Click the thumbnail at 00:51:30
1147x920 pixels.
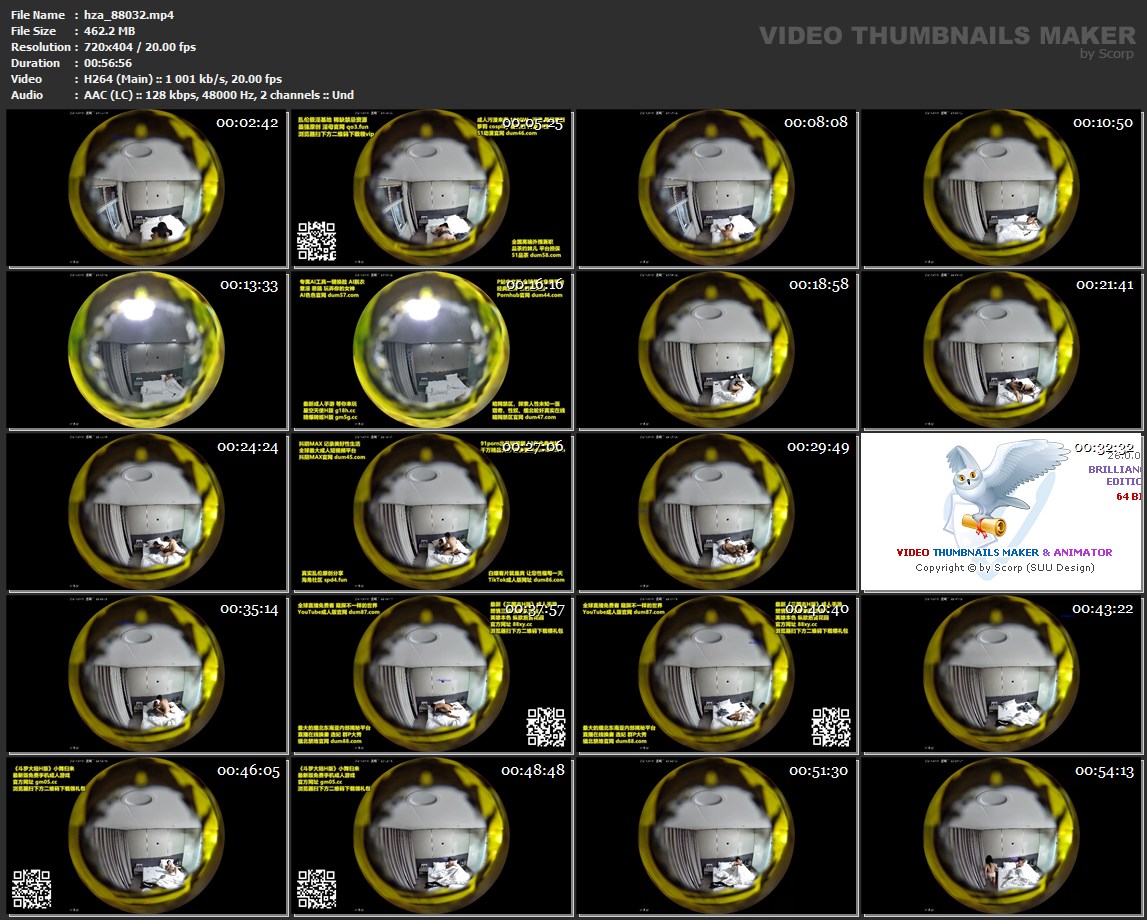(x=717, y=836)
